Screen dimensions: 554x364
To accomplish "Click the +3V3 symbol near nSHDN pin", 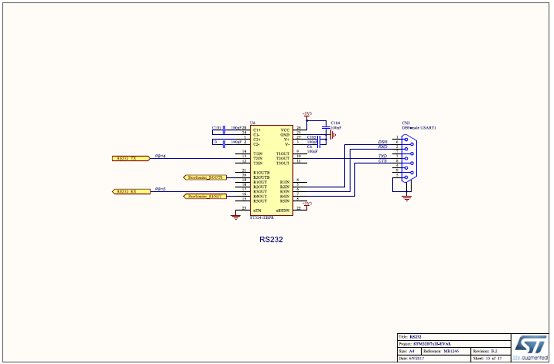I will (x=307, y=204).
